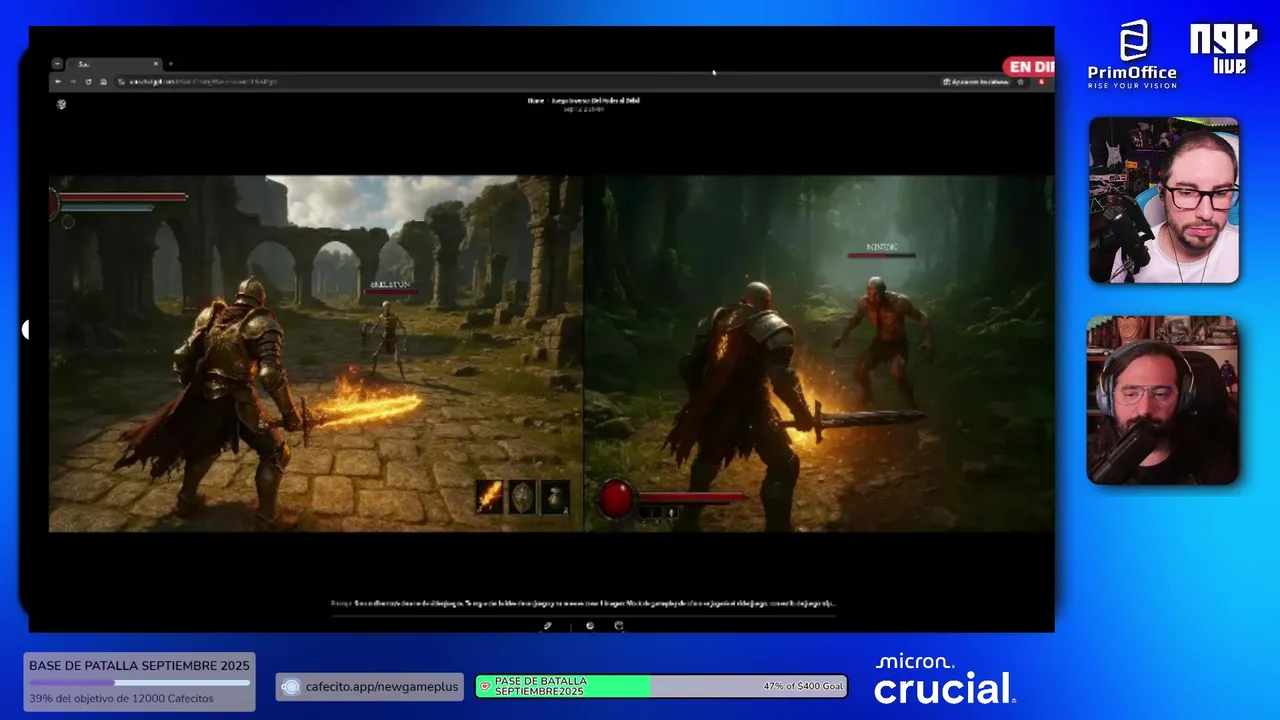The width and height of the screenshot is (1280, 720).
Task: Select the flaming sword item slot
Action: pyautogui.click(x=489, y=496)
